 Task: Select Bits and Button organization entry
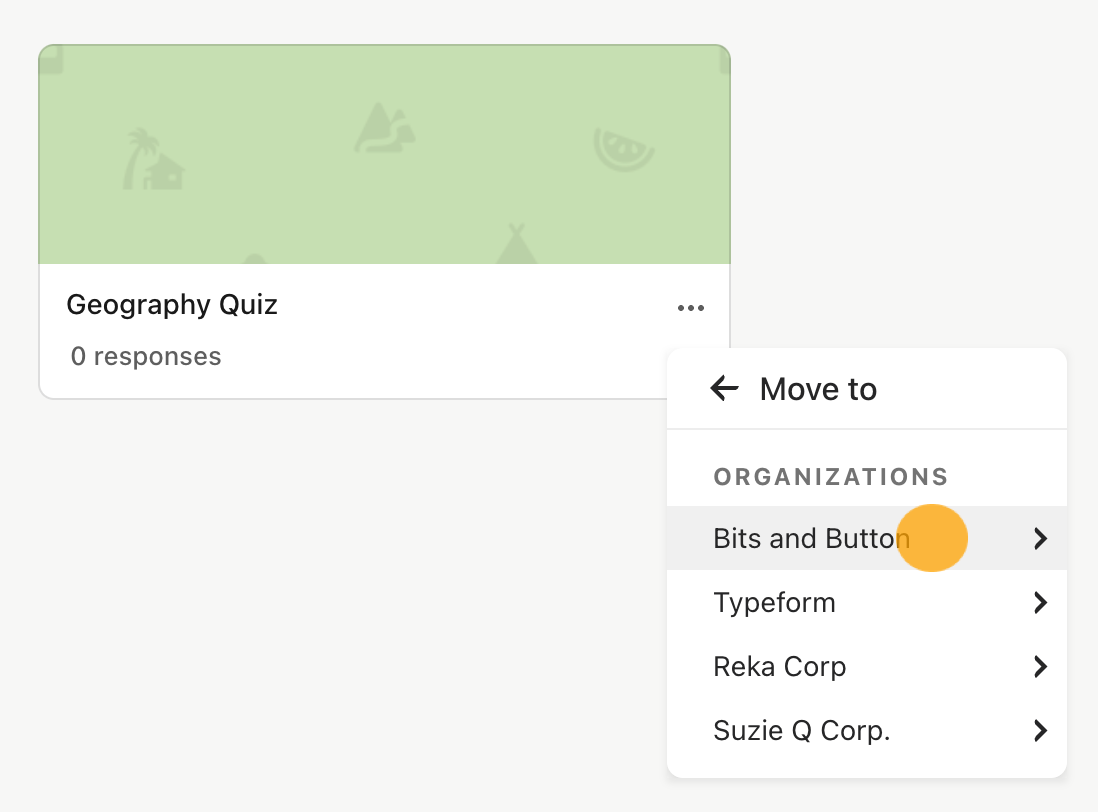[867, 538]
